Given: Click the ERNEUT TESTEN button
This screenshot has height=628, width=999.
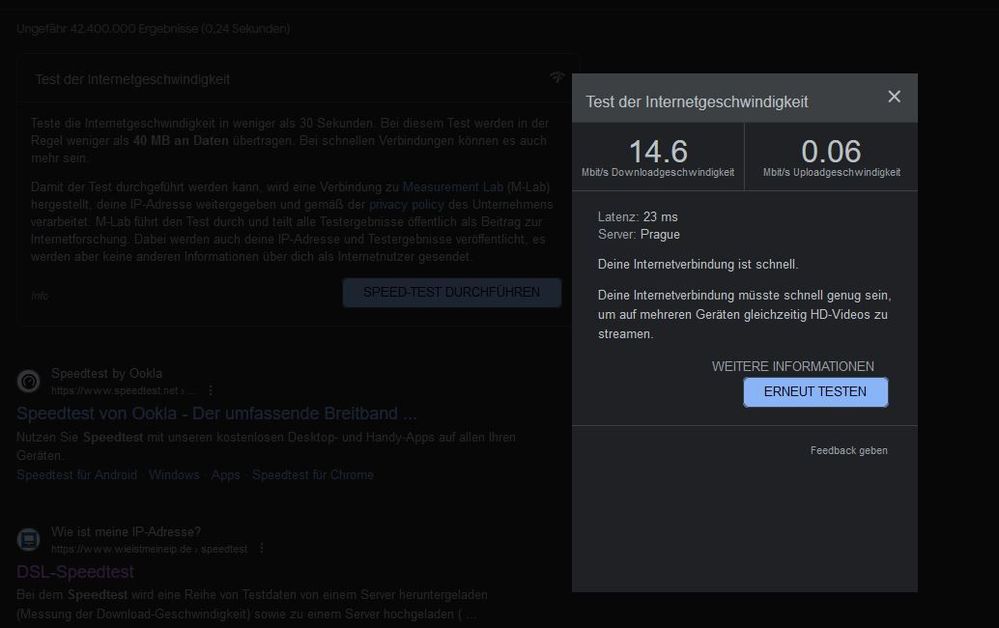Looking at the screenshot, I should point(816,392).
